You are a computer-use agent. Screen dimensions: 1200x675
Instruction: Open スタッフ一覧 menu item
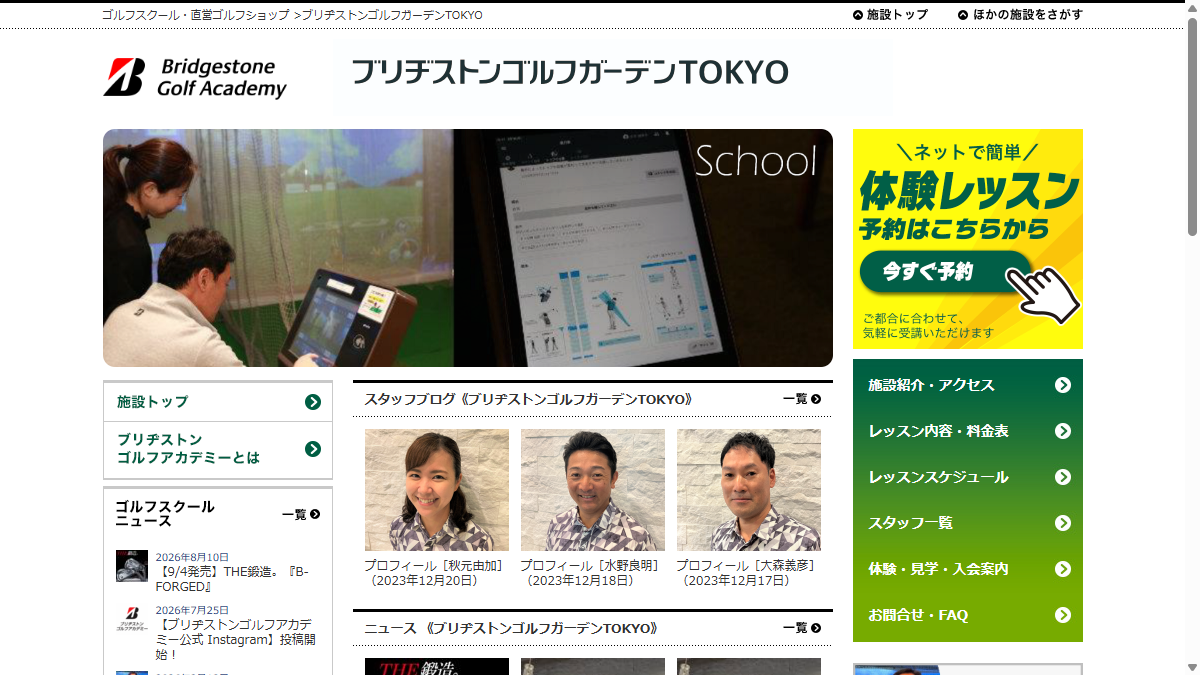[968, 523]
